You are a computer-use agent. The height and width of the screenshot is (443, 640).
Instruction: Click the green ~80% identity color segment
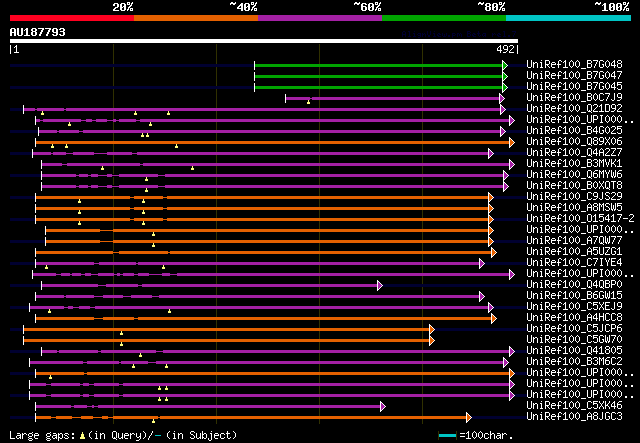coord(444,18)
